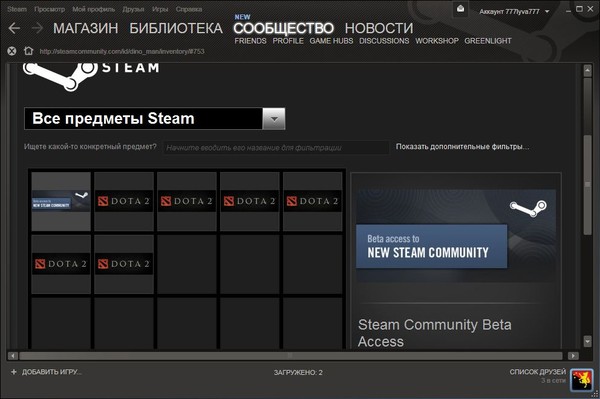Expand the Аккаунт 777lyva777 dropdown

(x=514, y=11)
